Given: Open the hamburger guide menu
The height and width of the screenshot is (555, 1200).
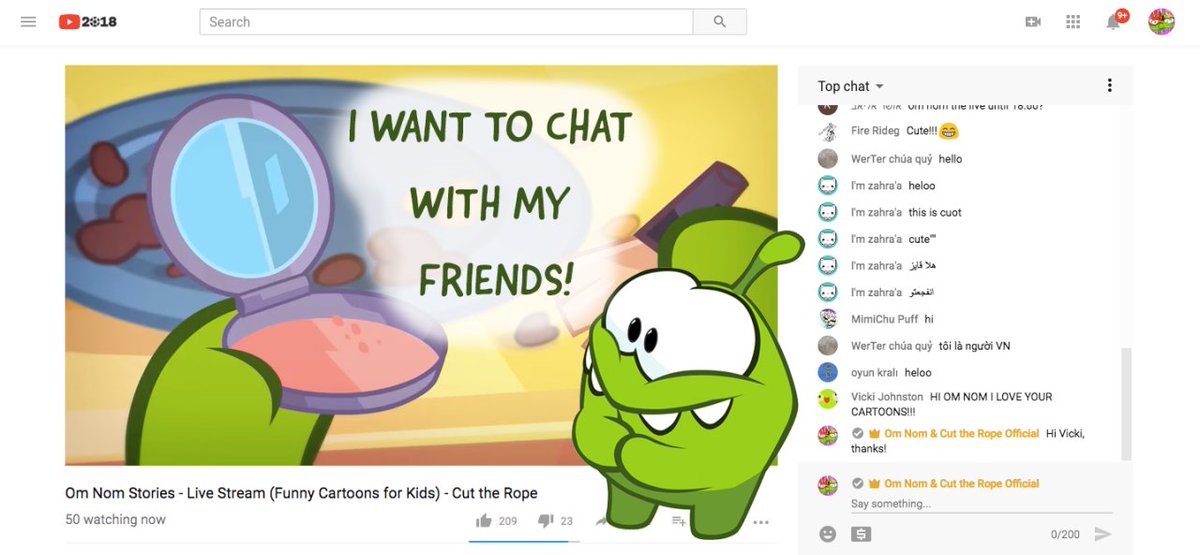Looking at the screenshot, I should coord(28,22).
